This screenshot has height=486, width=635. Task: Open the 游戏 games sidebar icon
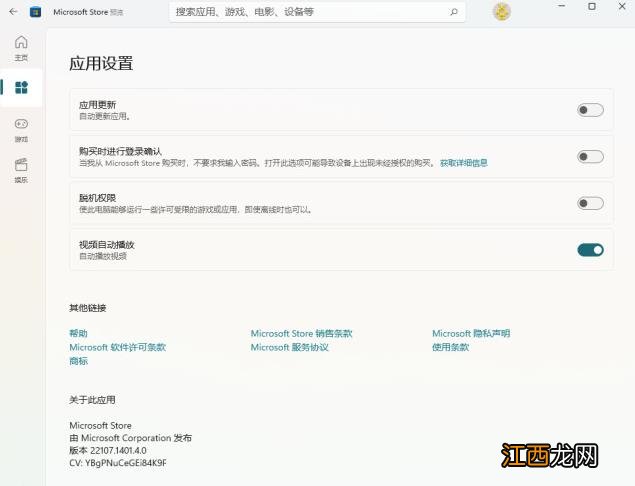(x=21, y=130)
